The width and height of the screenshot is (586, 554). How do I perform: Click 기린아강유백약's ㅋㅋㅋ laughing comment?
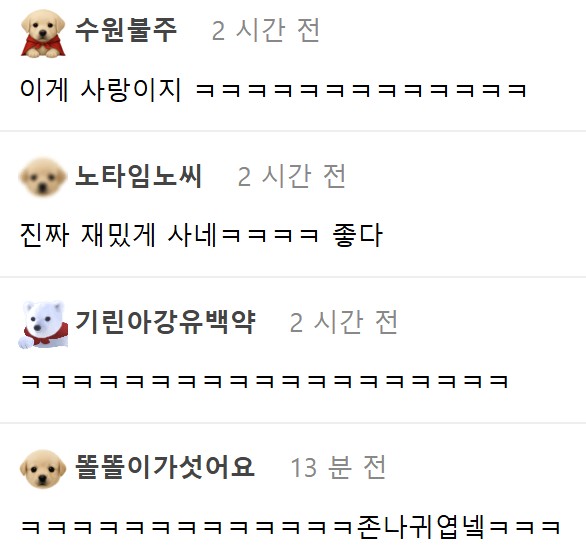coord(265,382)
